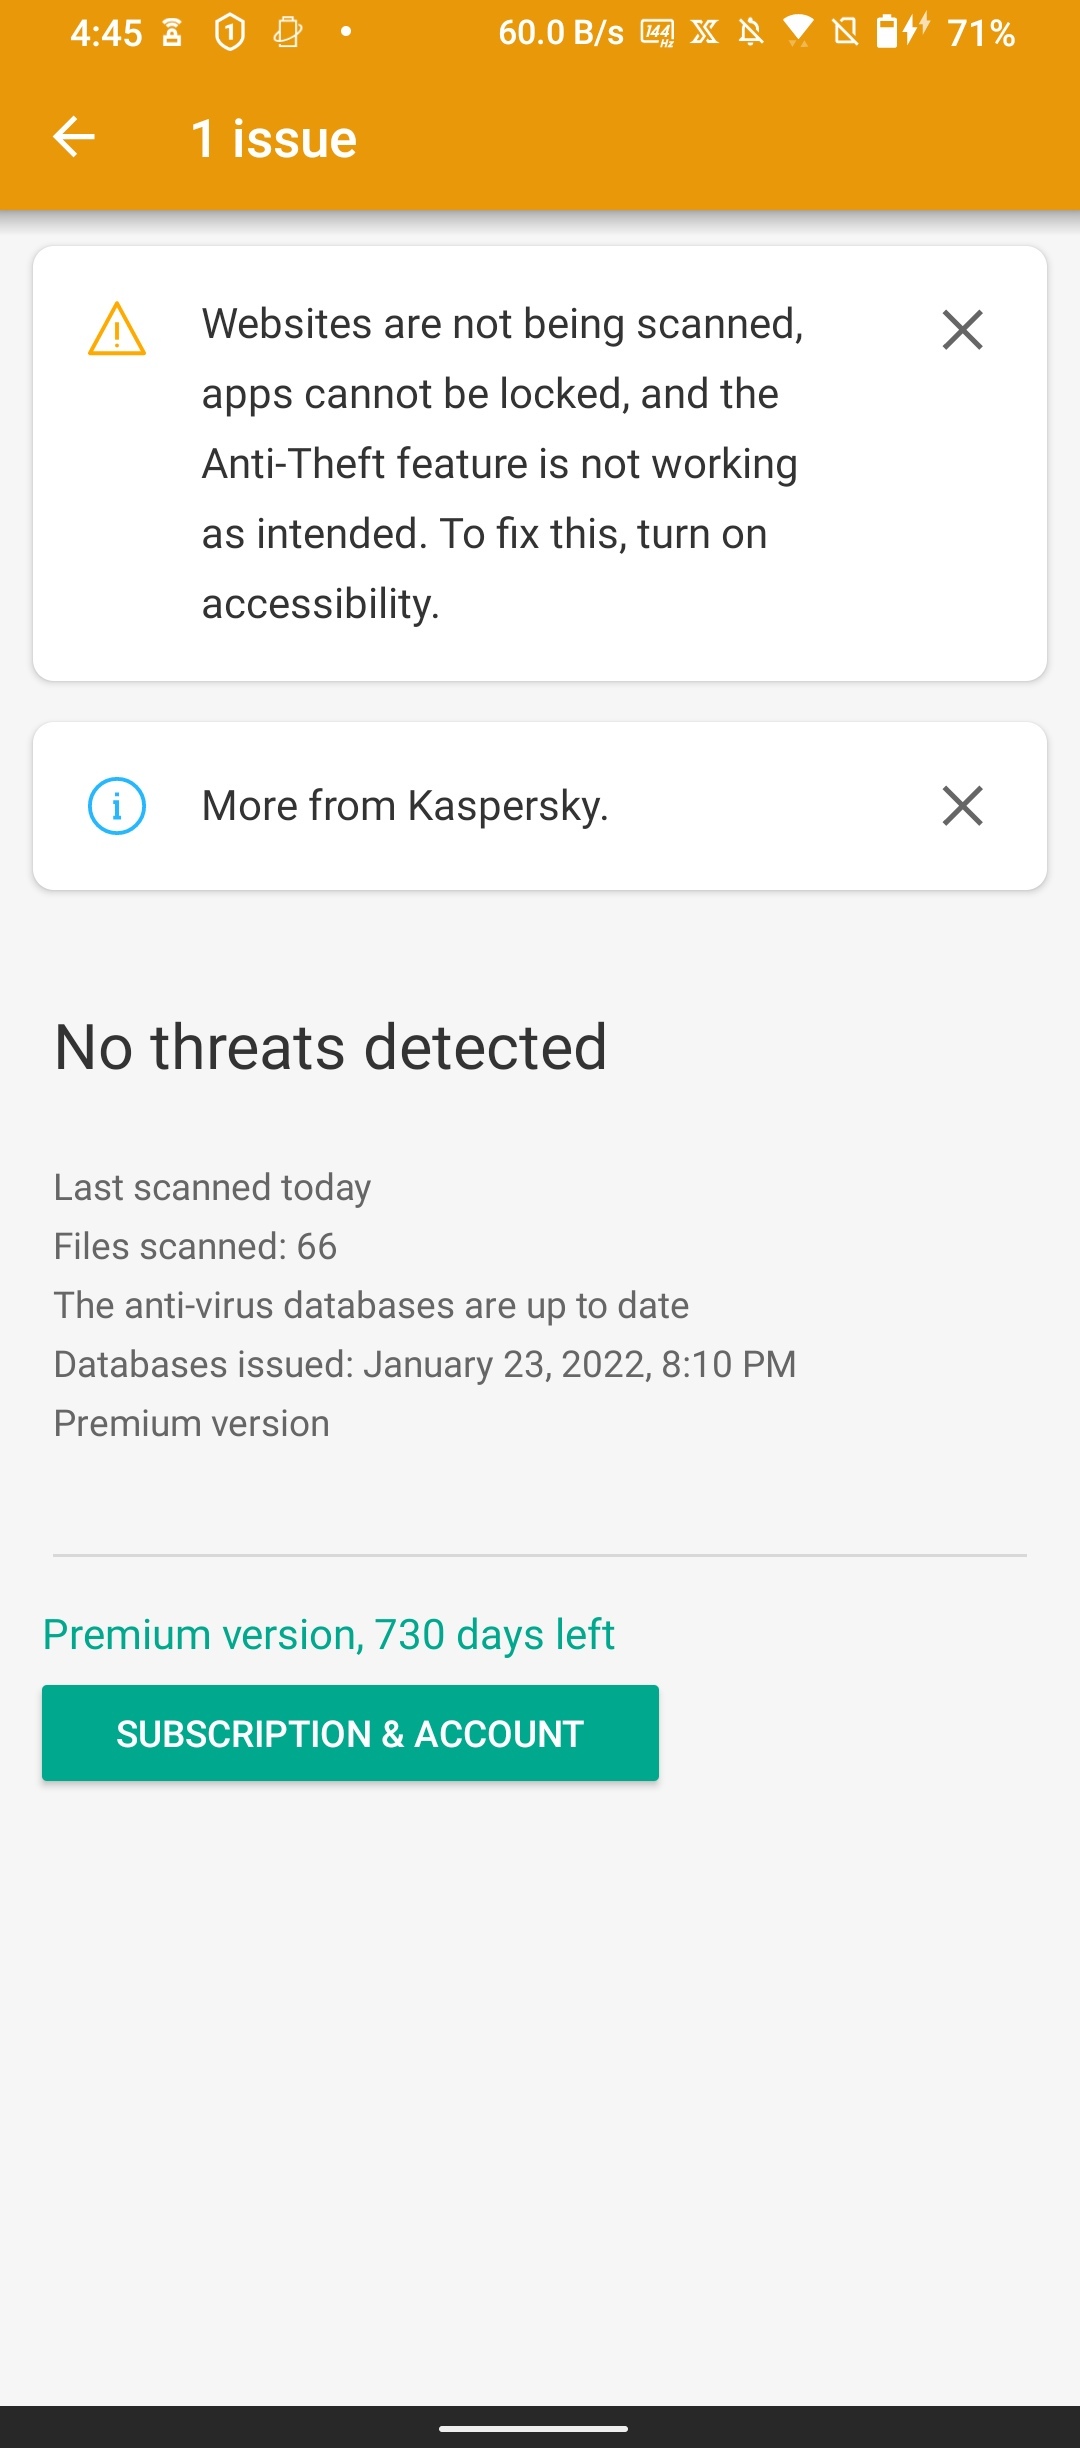Viewport: 1080px width, 2448px height.
Task: Tap Premium version, 730 days left
Action: (x=328, y=1635)
